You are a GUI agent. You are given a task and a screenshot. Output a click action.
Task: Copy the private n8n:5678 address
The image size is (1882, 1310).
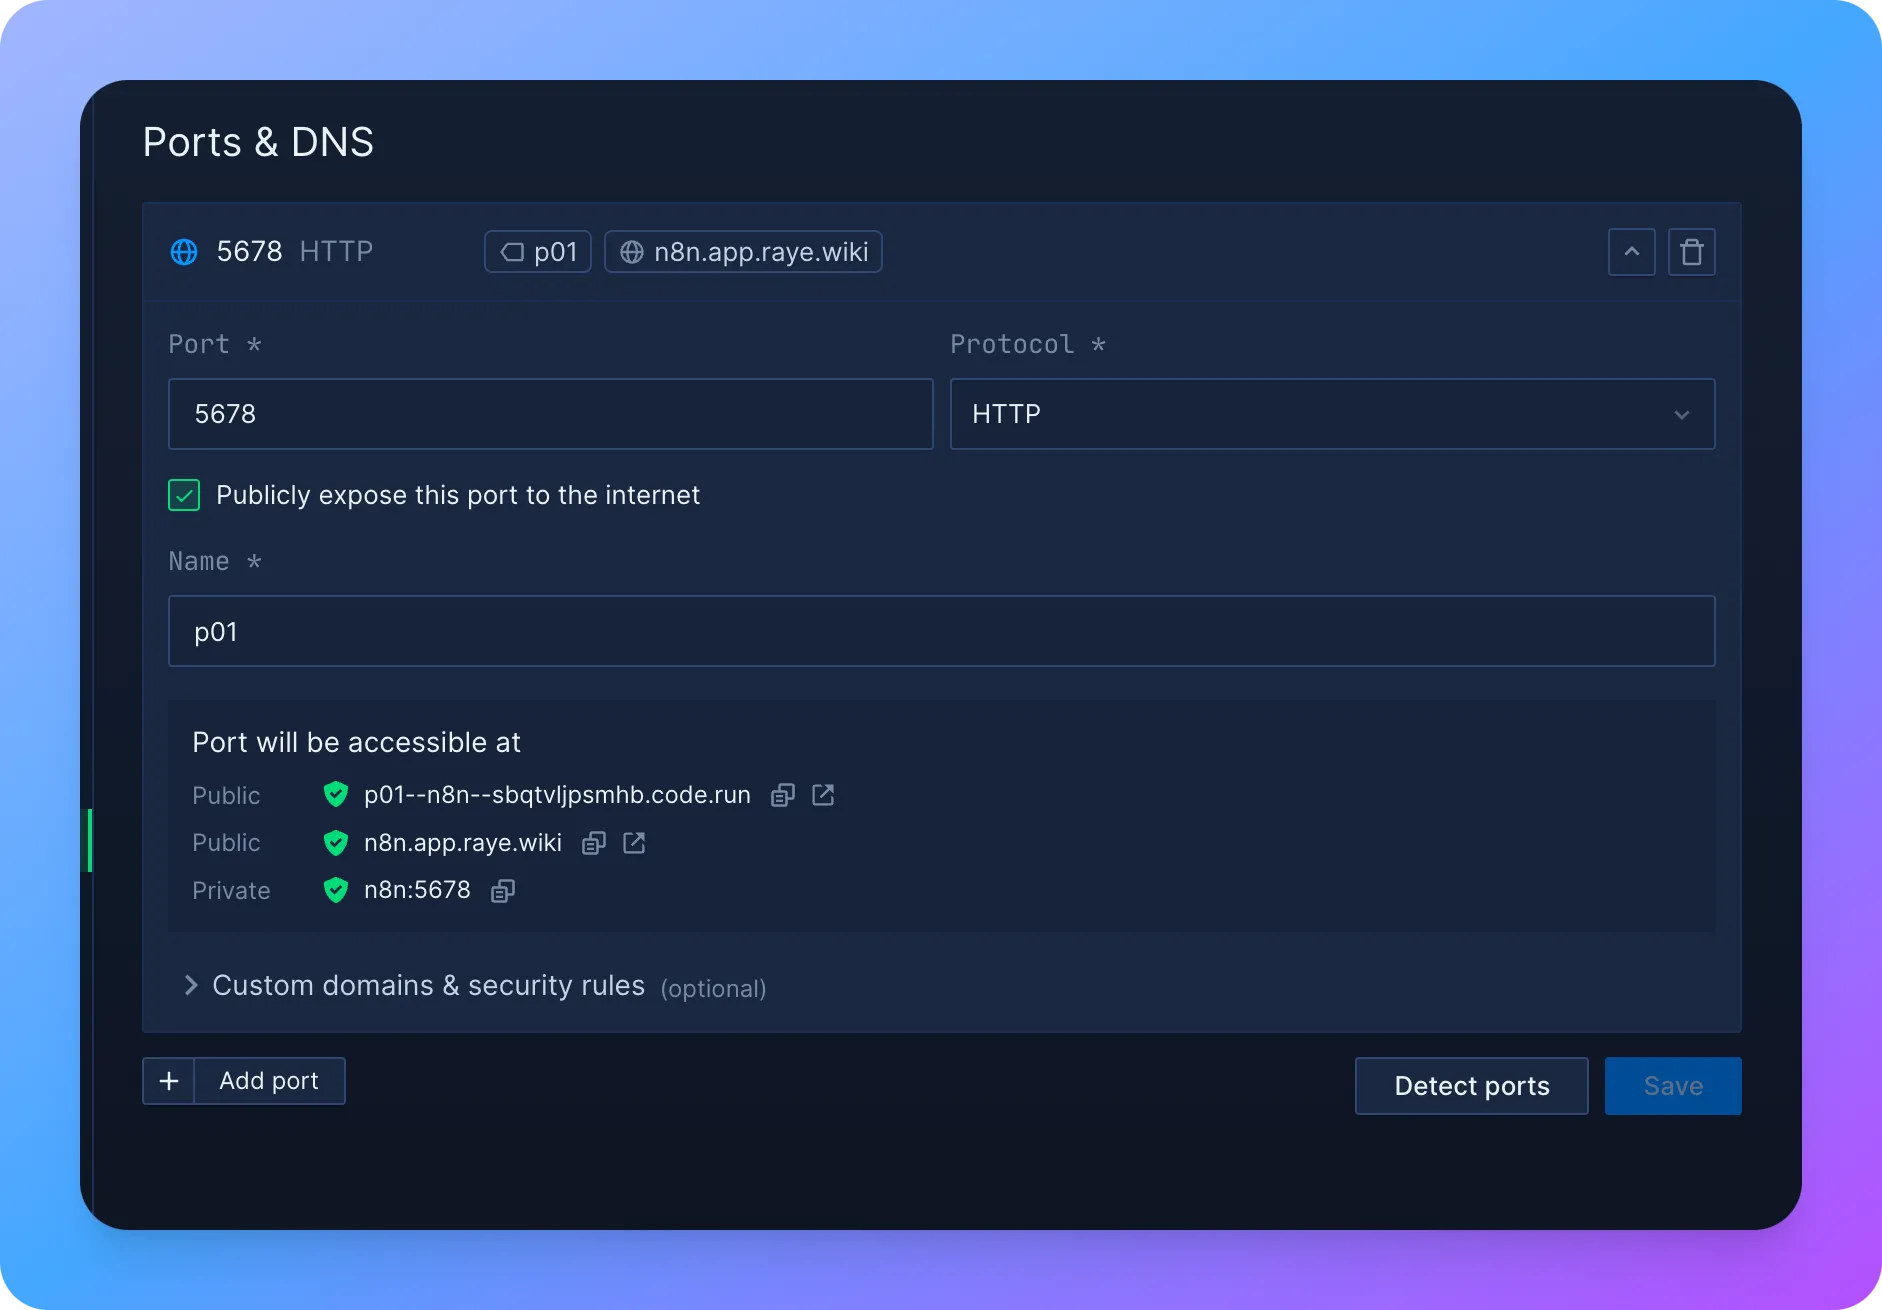point(503,890)
